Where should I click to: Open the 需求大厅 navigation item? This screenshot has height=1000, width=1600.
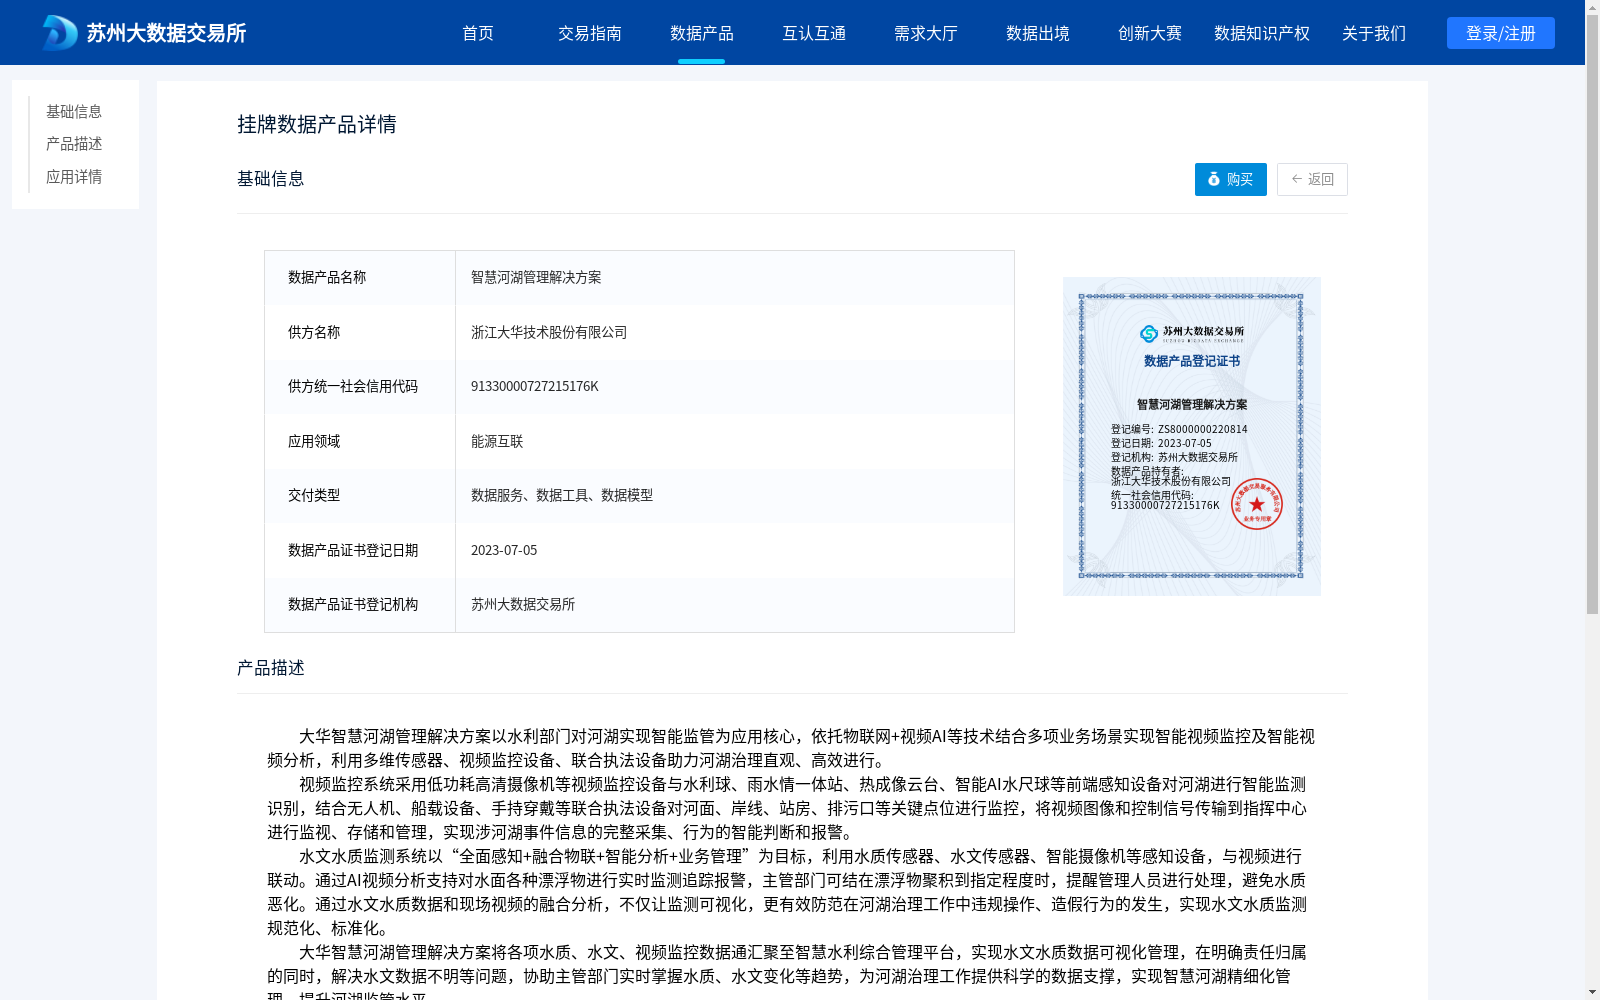tap(926, 33)
